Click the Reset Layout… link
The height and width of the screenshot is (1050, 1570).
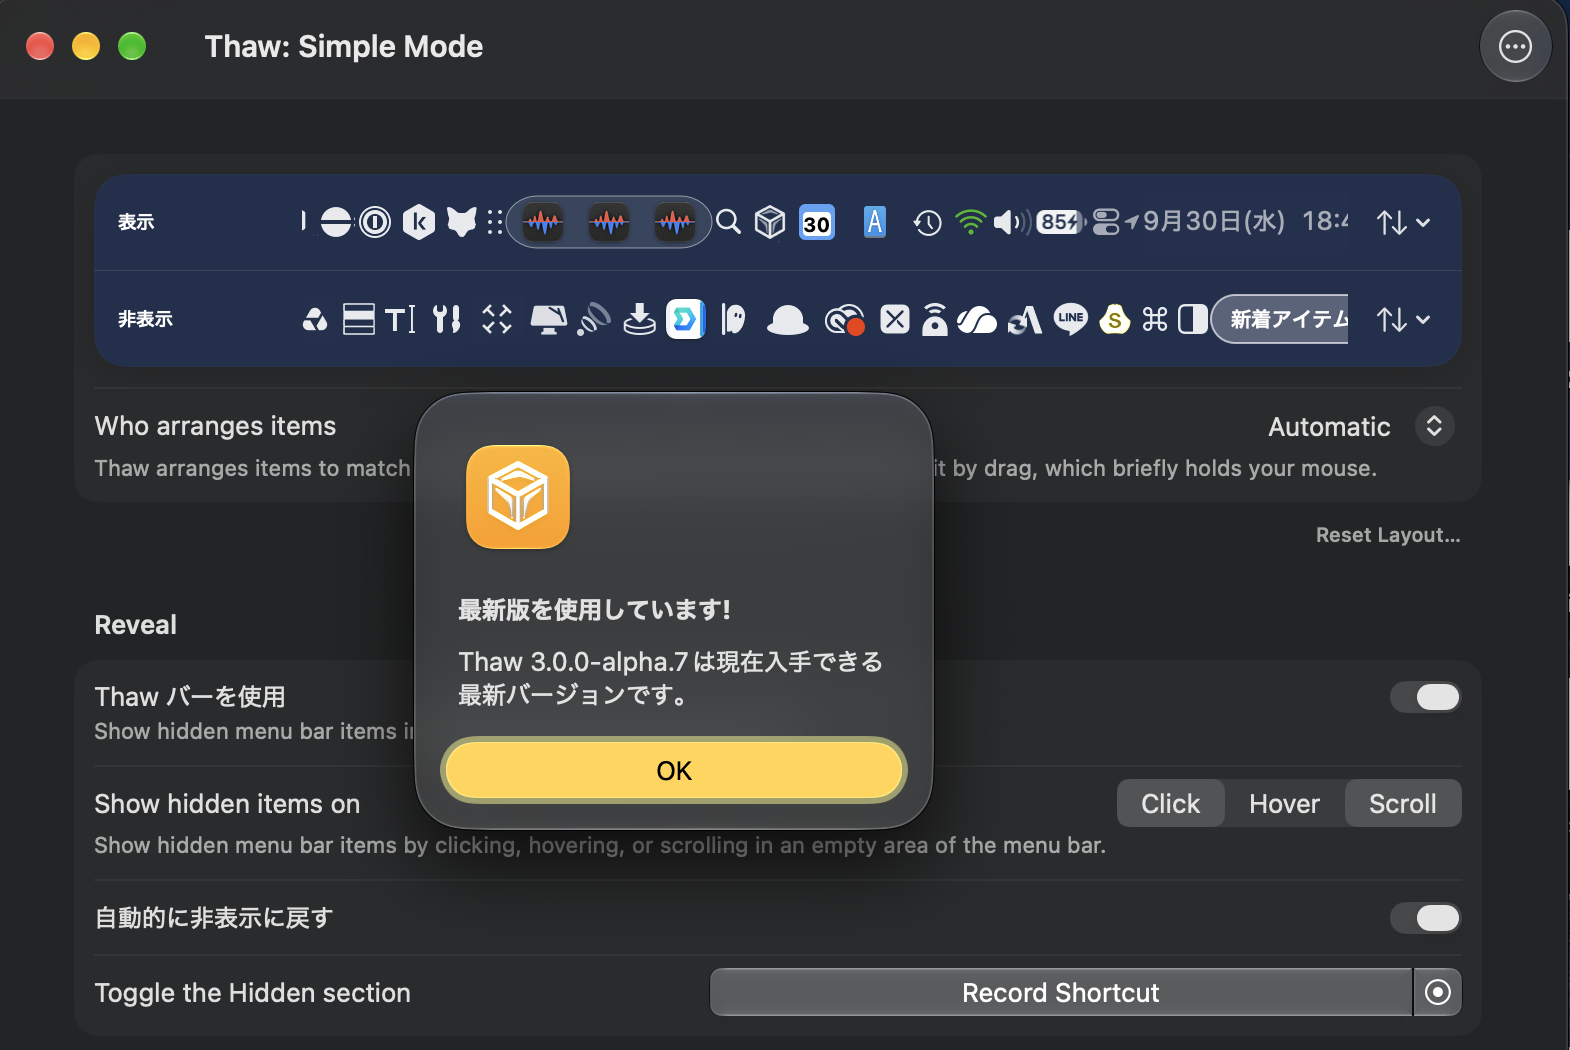1388,535
